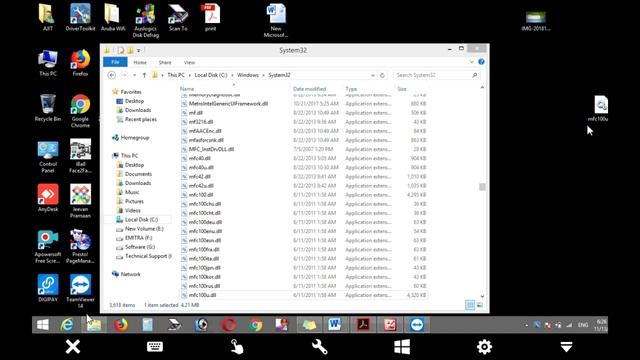The height and width of the screenshot is (360, 640).
Task: Switch to Word on the taskbar
Action: tap(335, 325)
